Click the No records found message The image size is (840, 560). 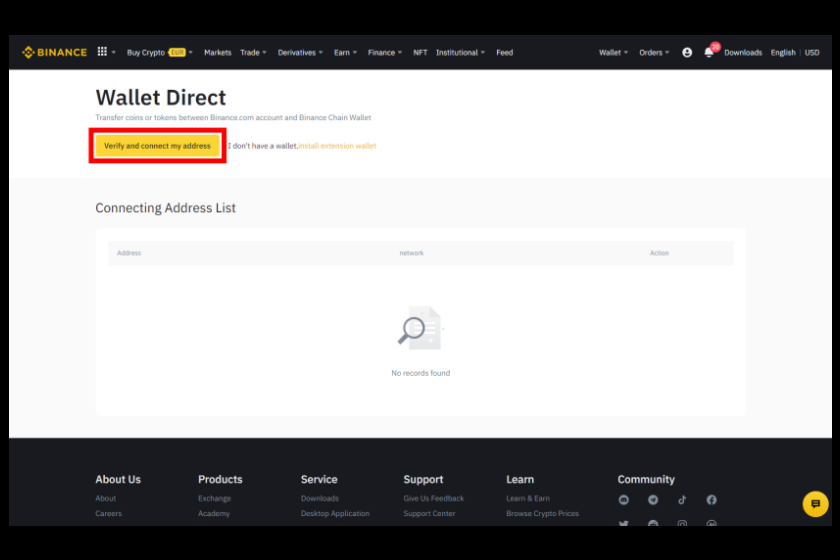point(421,373)
